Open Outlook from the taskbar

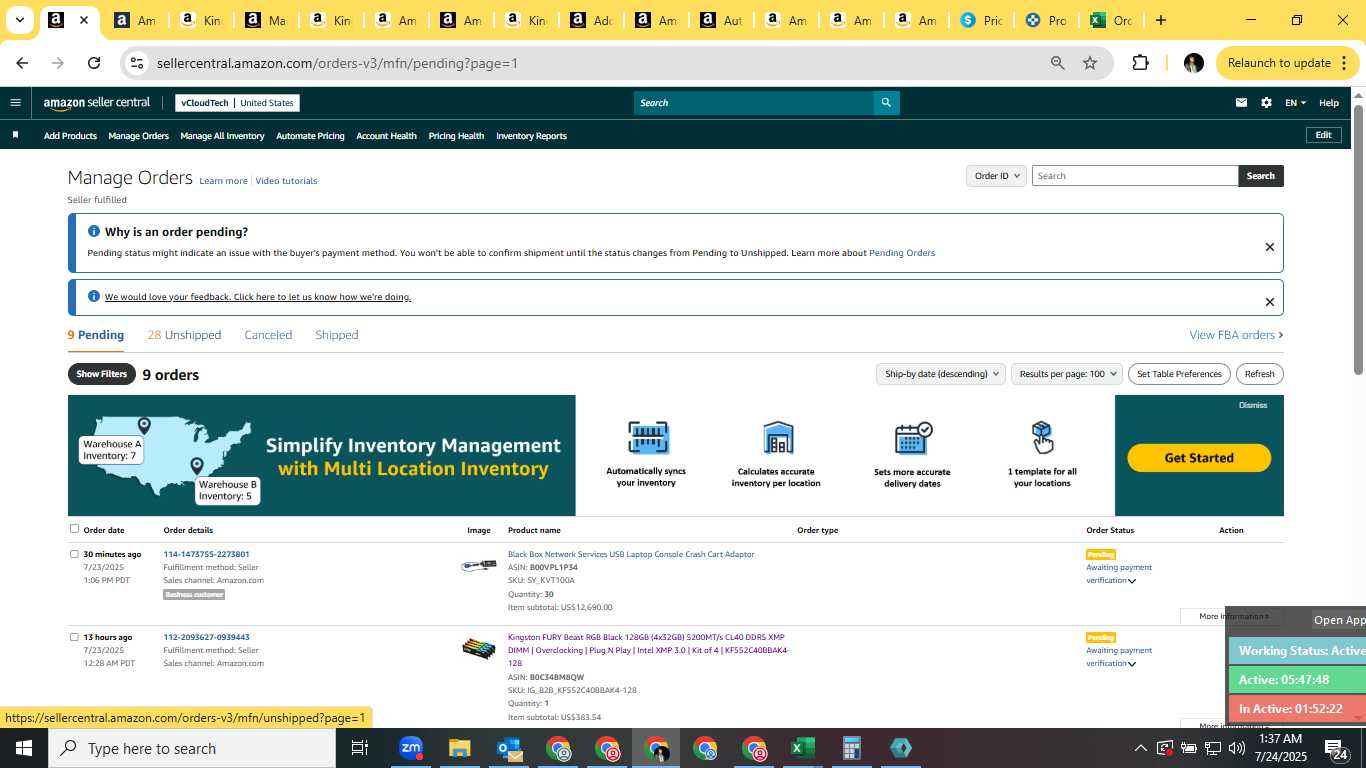pos(509,748)
